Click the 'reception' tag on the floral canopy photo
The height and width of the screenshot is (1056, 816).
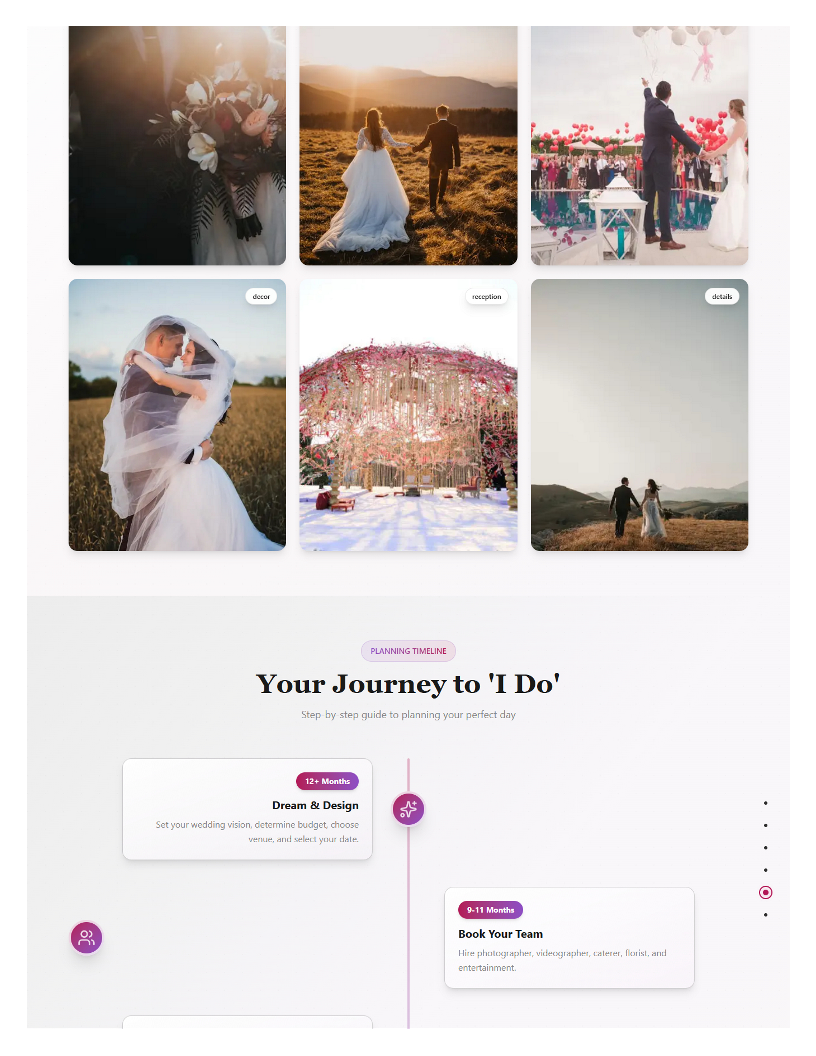(x=486, y=296)
